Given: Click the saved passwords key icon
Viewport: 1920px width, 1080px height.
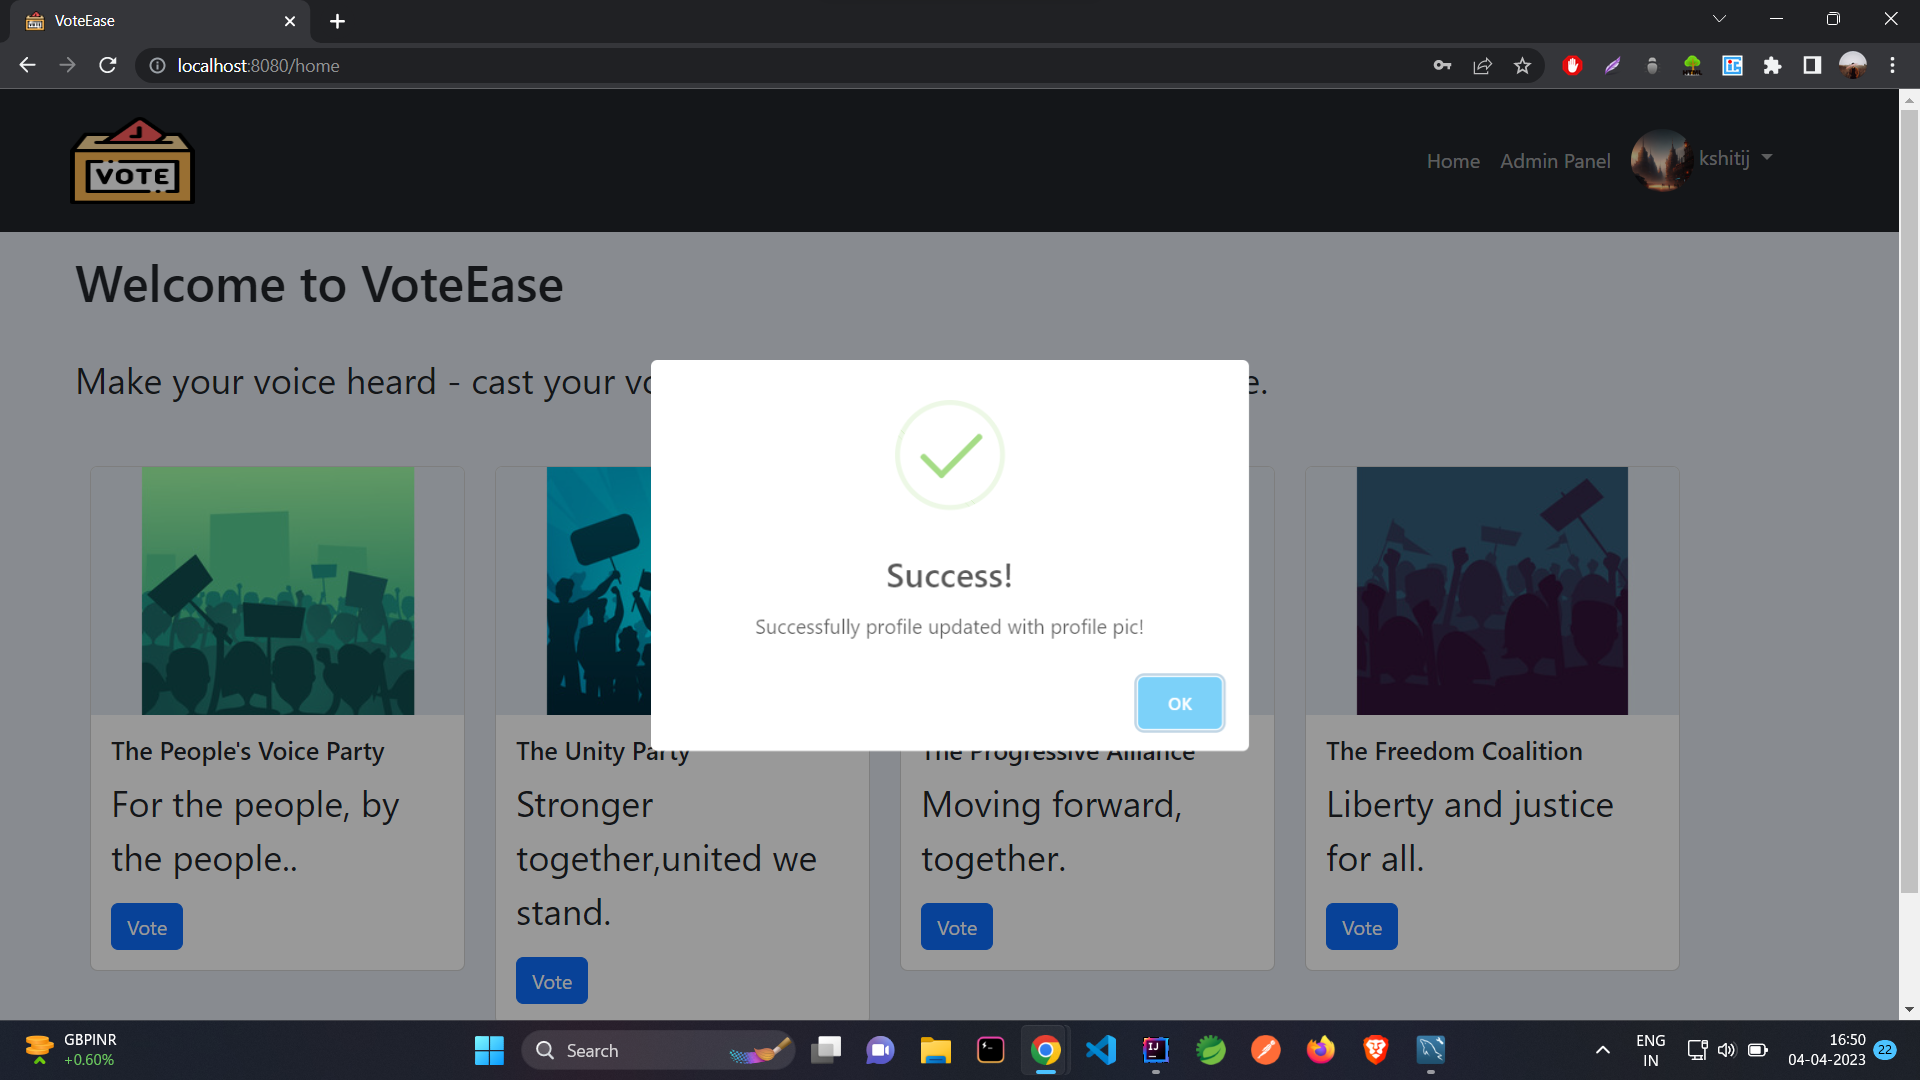Looking at the screenshot, I should [1442, 66].
